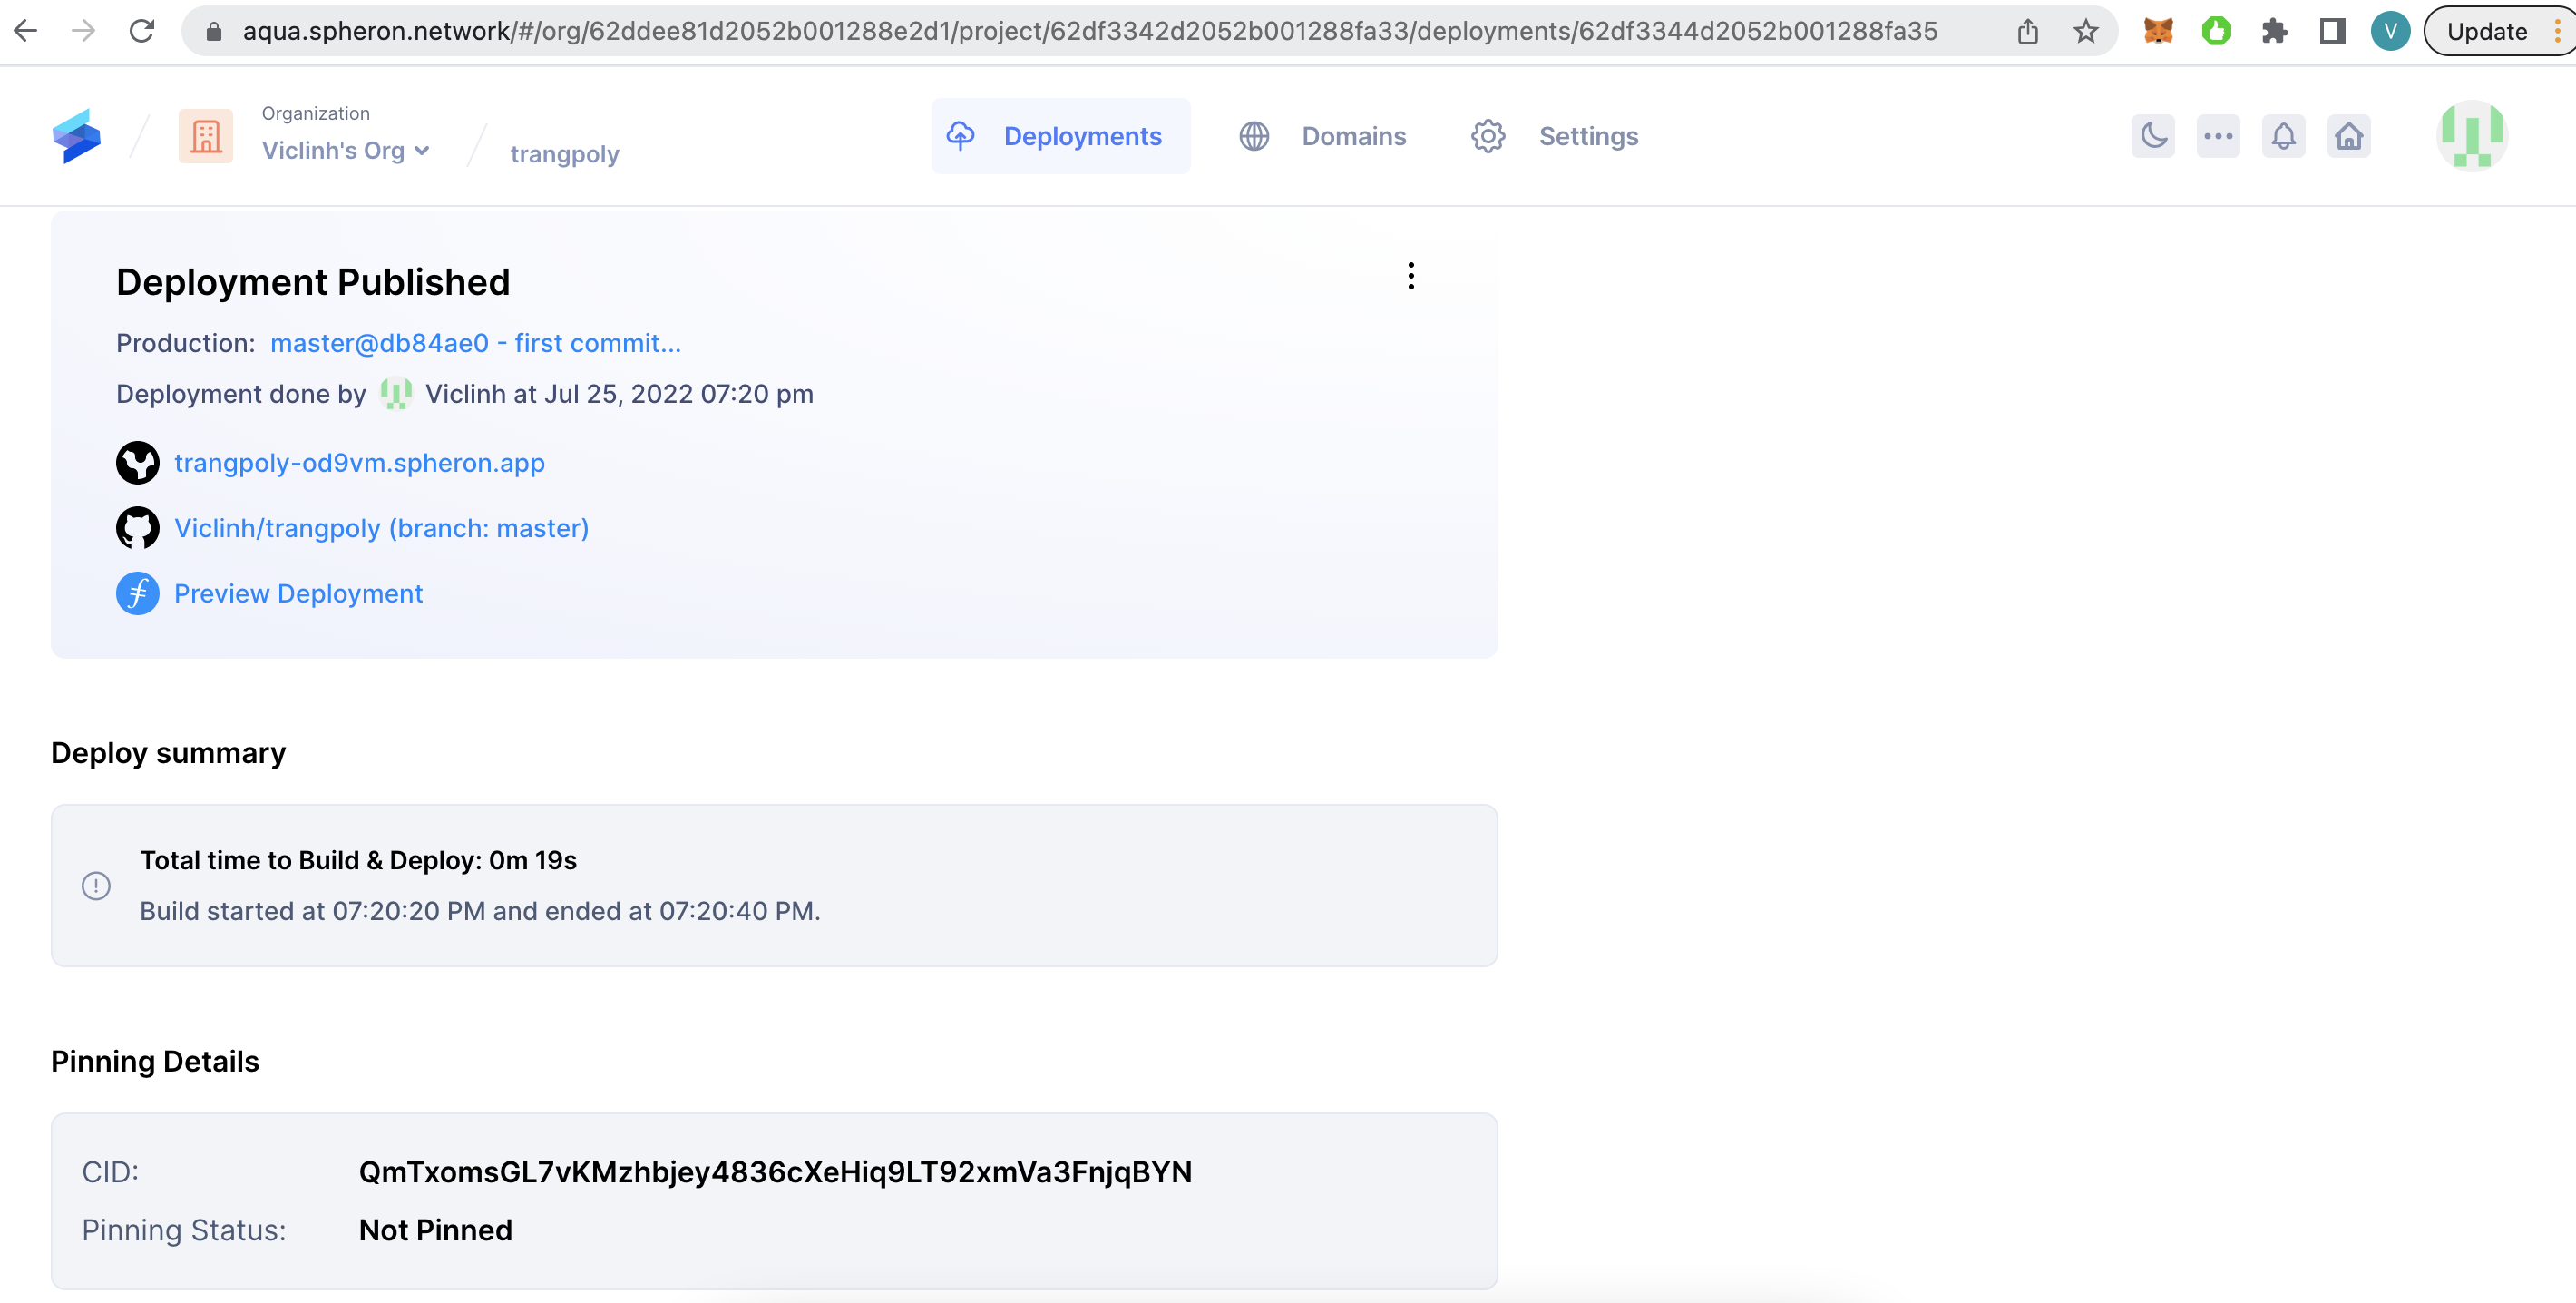Bookmark page with star icon
This screenshot has width=2576, height=1303.
coord(2085,32)
